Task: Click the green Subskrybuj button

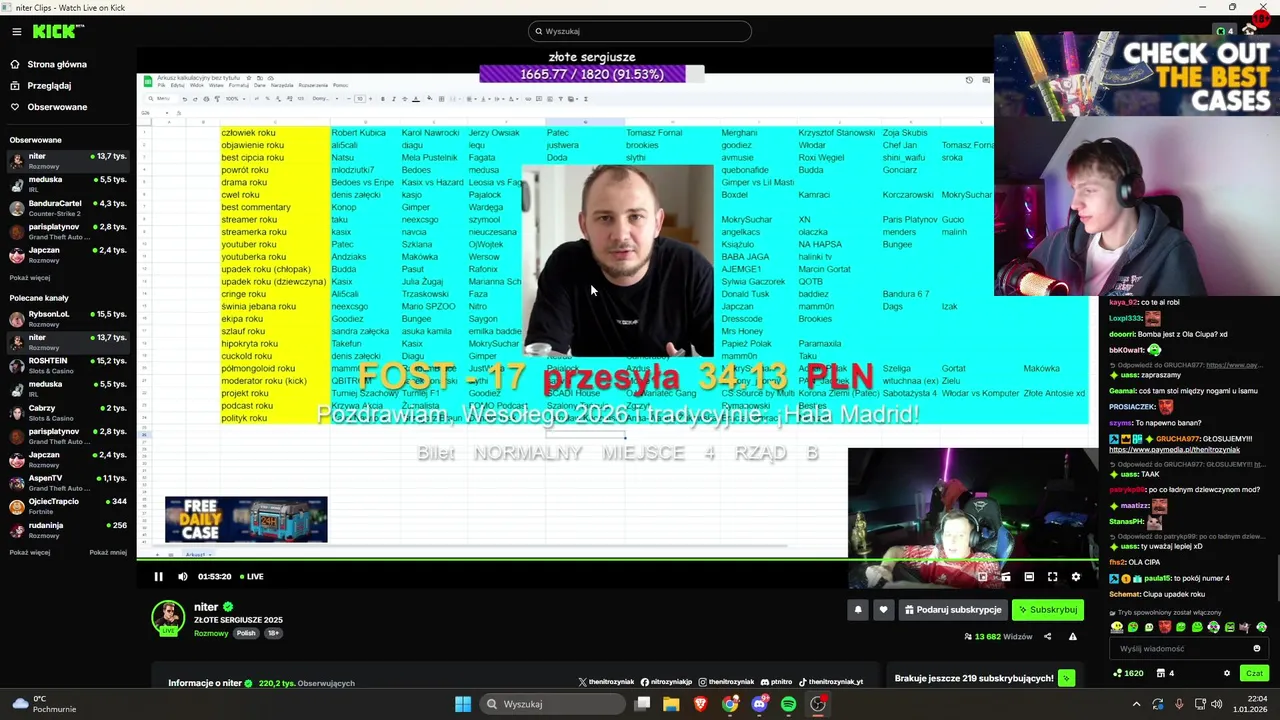Action: pyautogui.click(x=1048, y=609)
